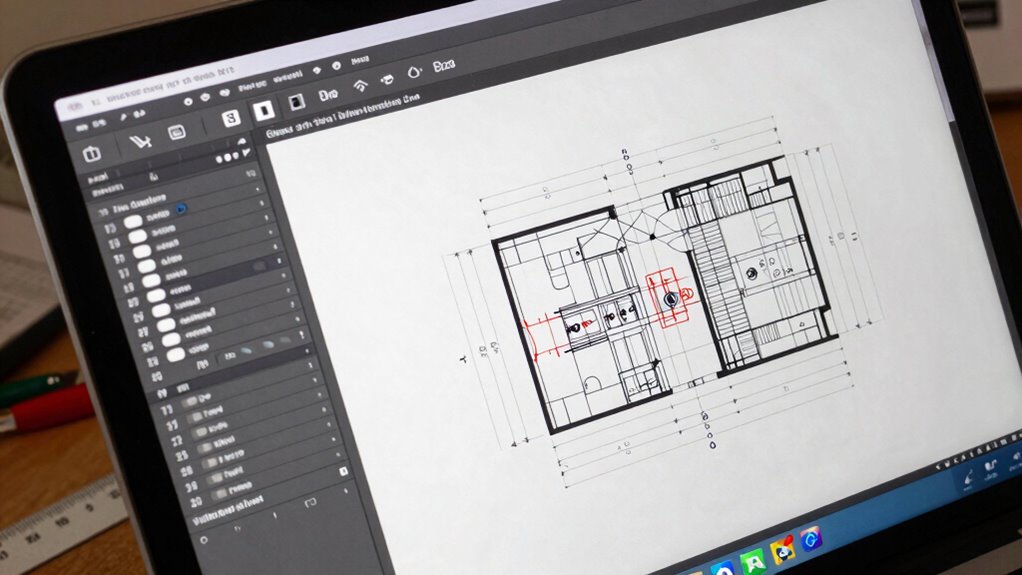Click the trash bin icon in left panel

tap(91, 154)
